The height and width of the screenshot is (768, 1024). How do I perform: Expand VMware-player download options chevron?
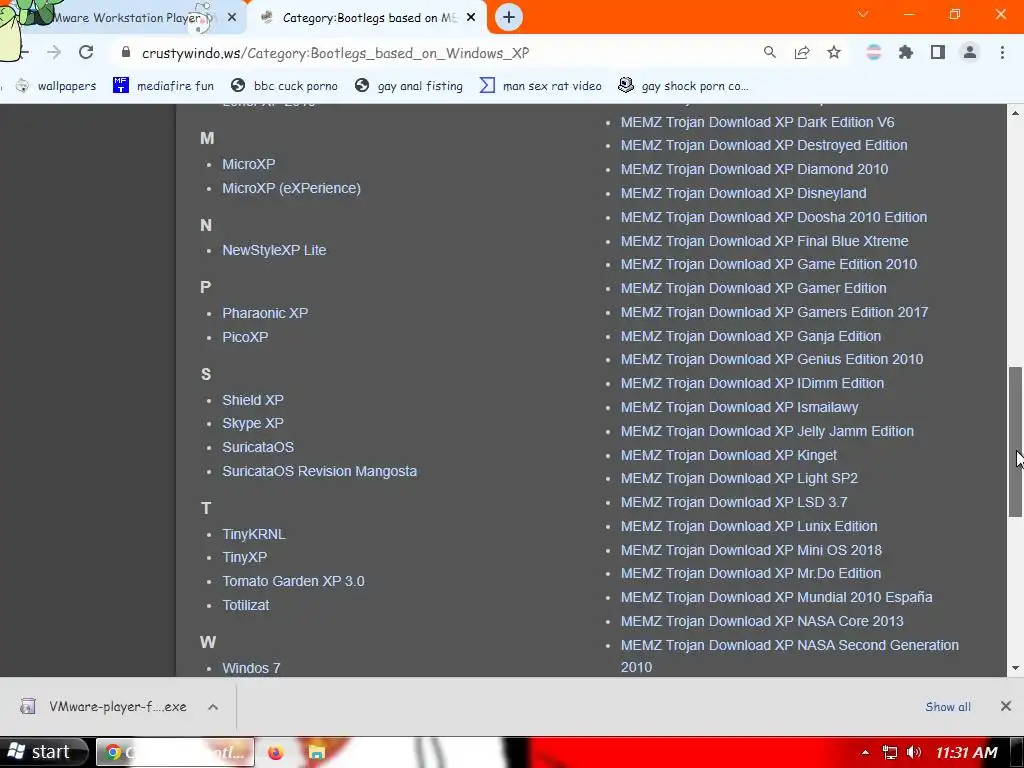pos(213,707)
